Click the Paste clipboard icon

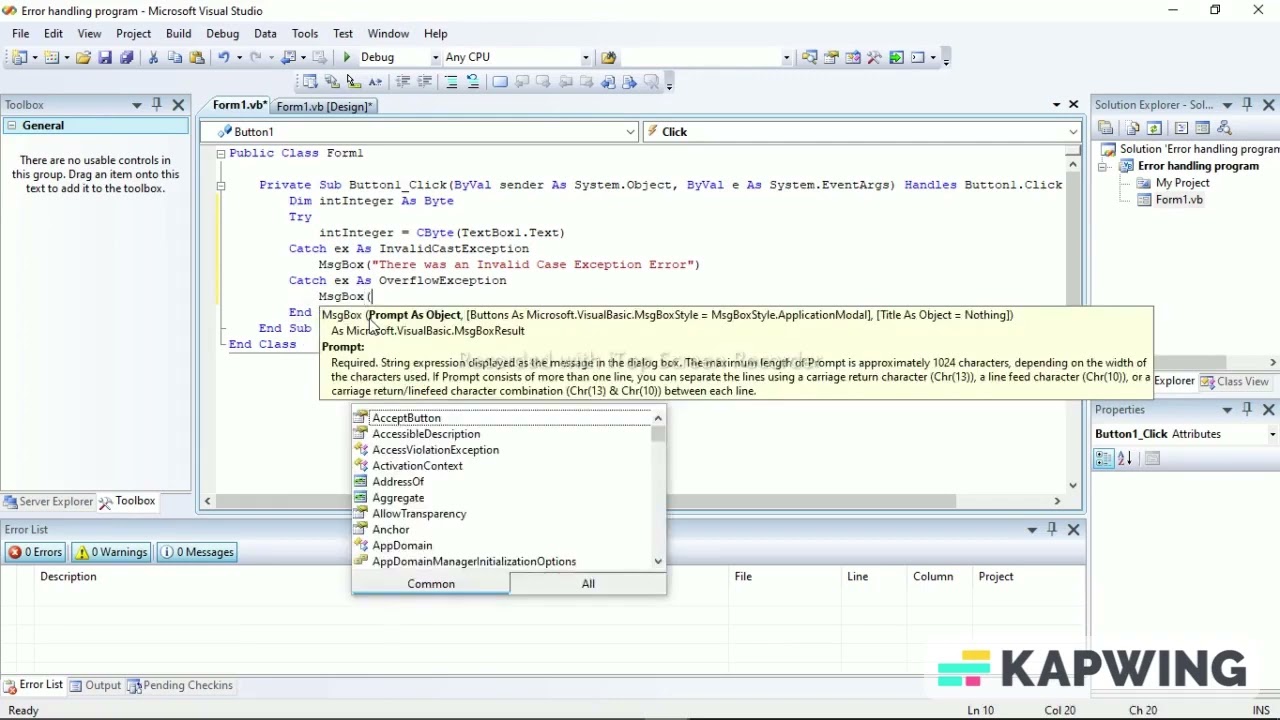197,57
